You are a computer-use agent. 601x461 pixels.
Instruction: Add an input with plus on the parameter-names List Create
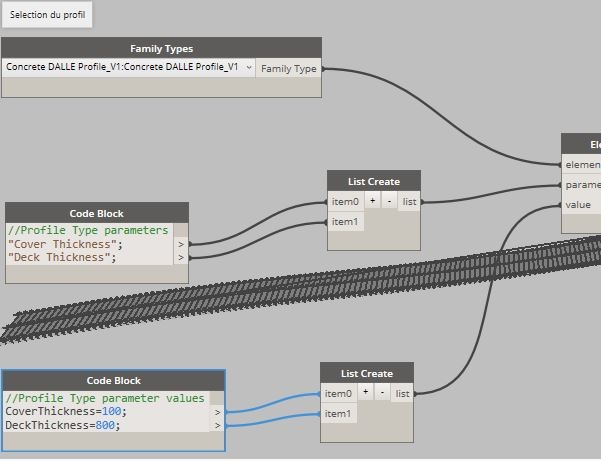tap(372, 201)
